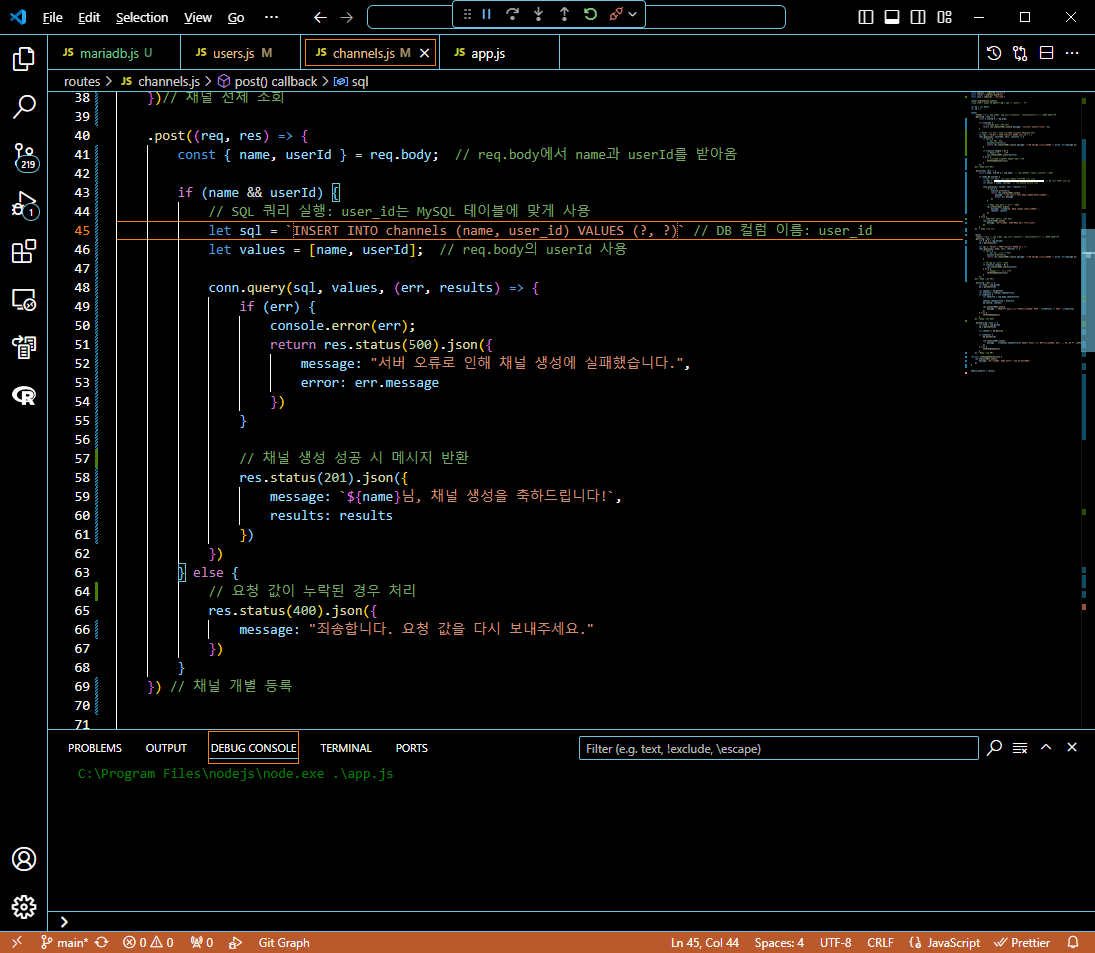Click the main* branch in status bar
This screenshot has height=953, width=1095.
coord(64,943)
